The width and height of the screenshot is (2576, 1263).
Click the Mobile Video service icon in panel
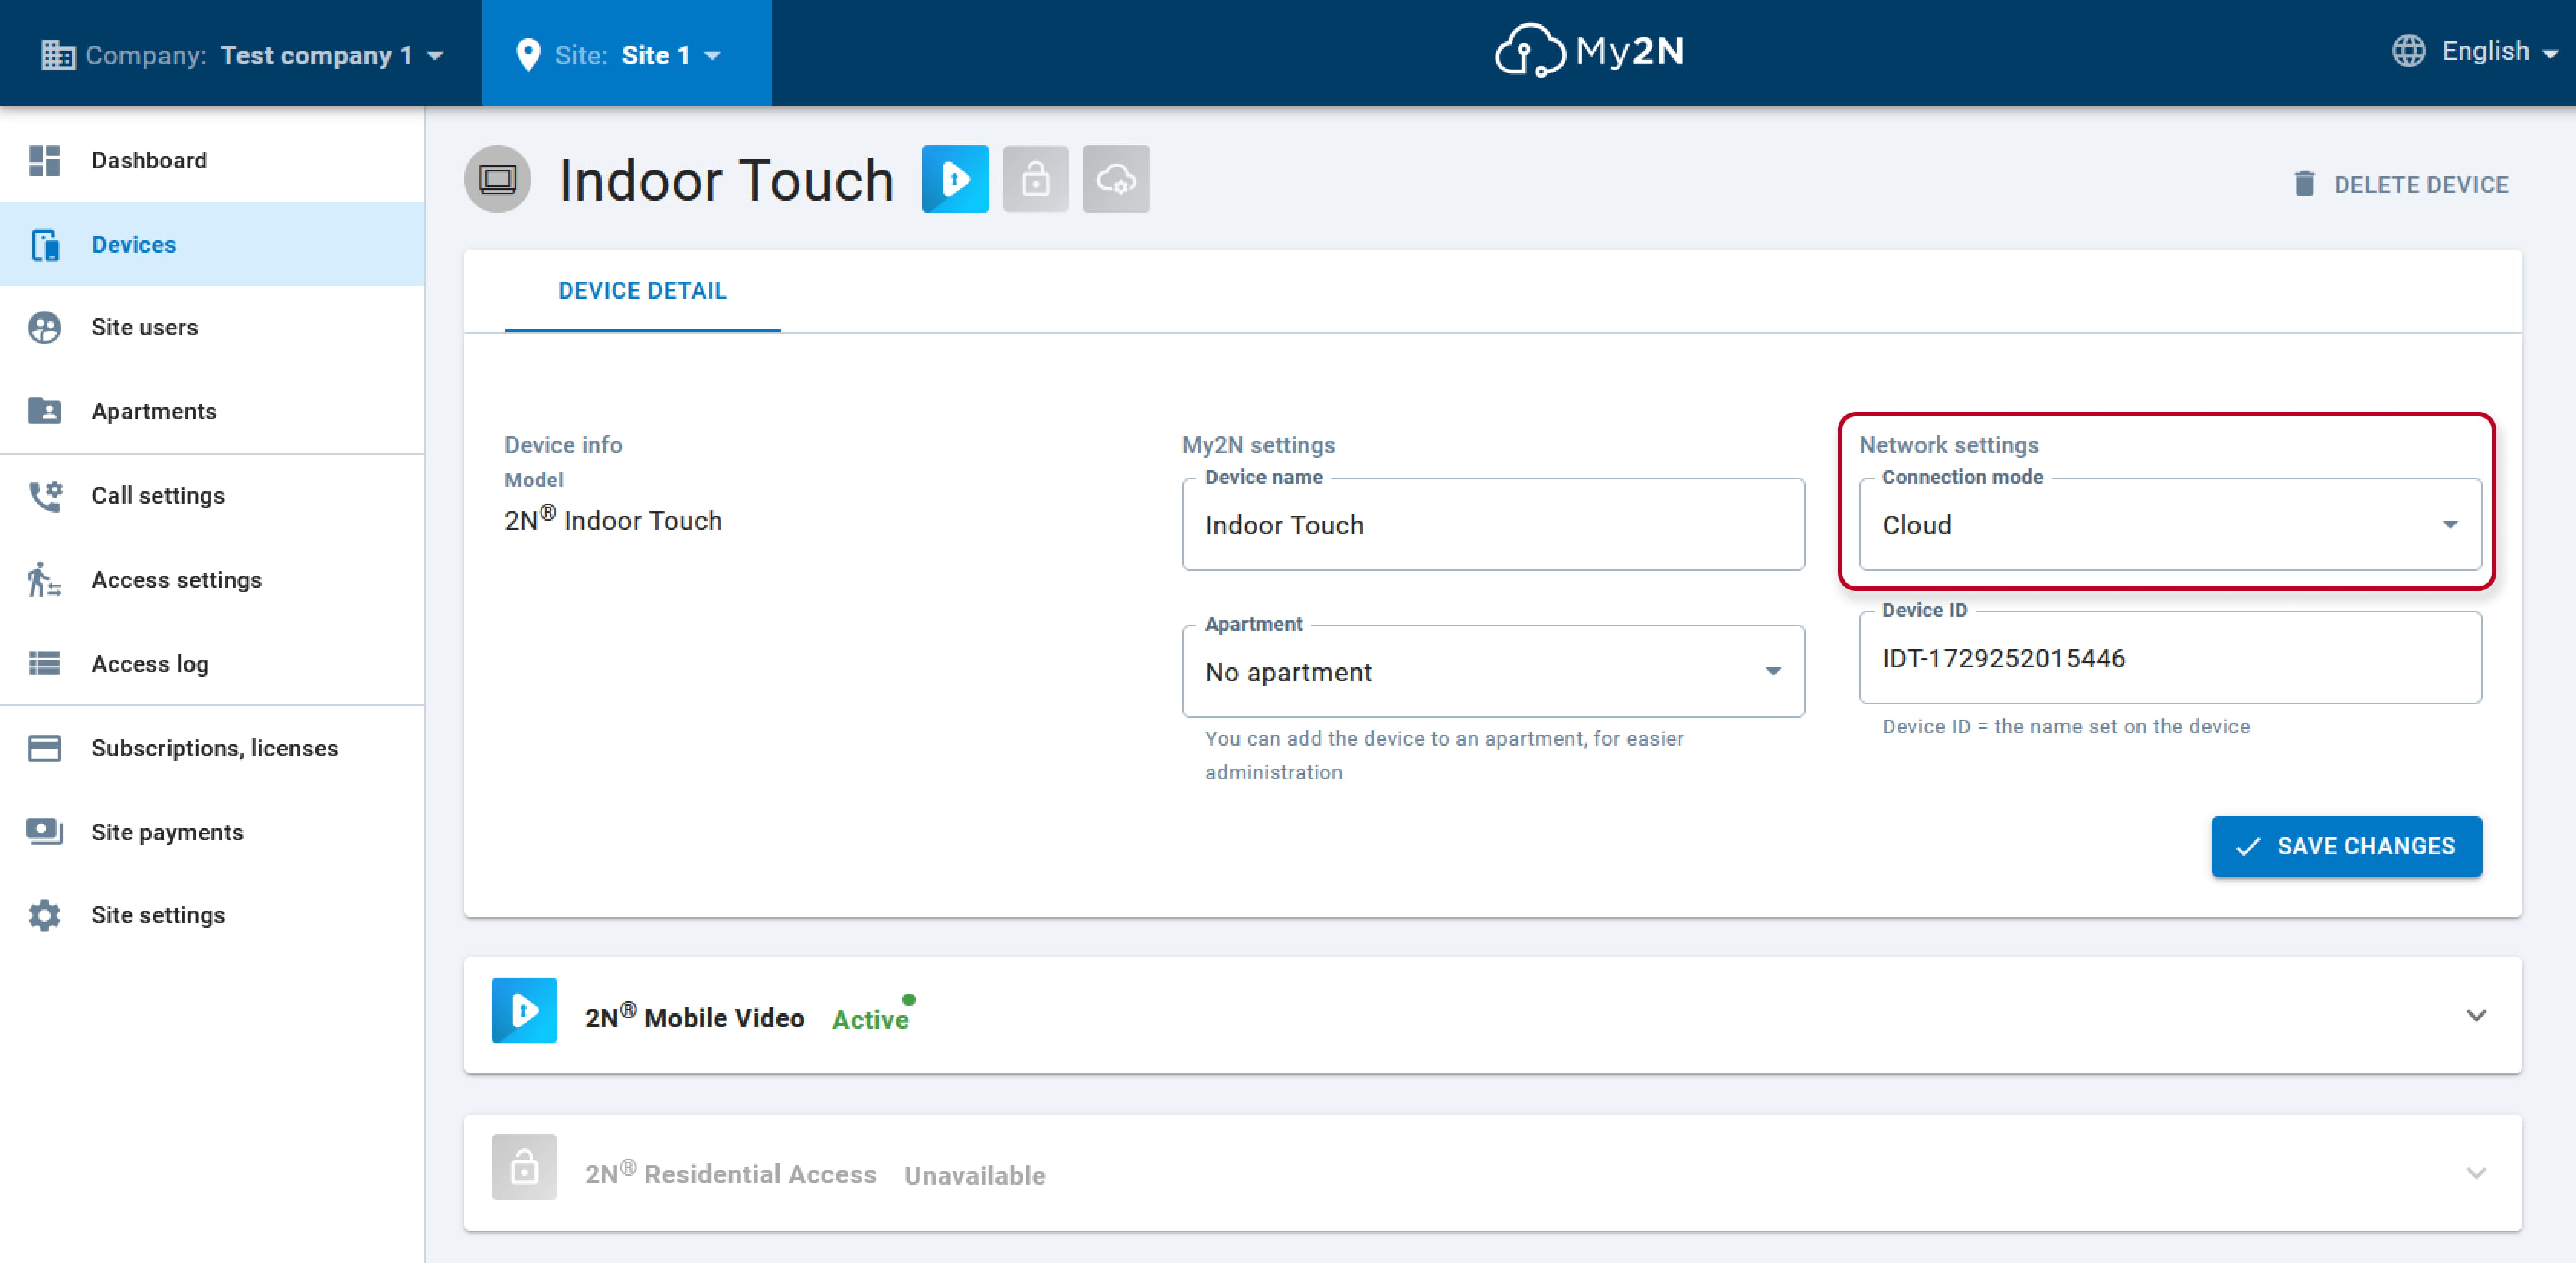coord(524,1010)
